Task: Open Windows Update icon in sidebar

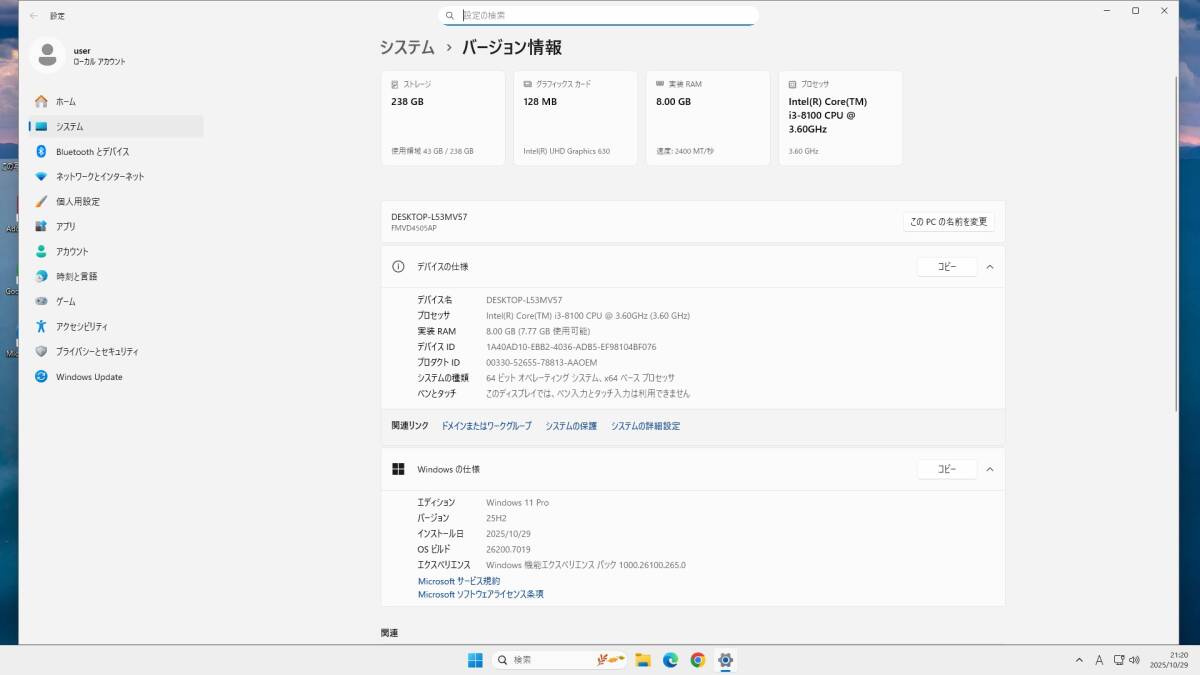Action: click(41, 377)
